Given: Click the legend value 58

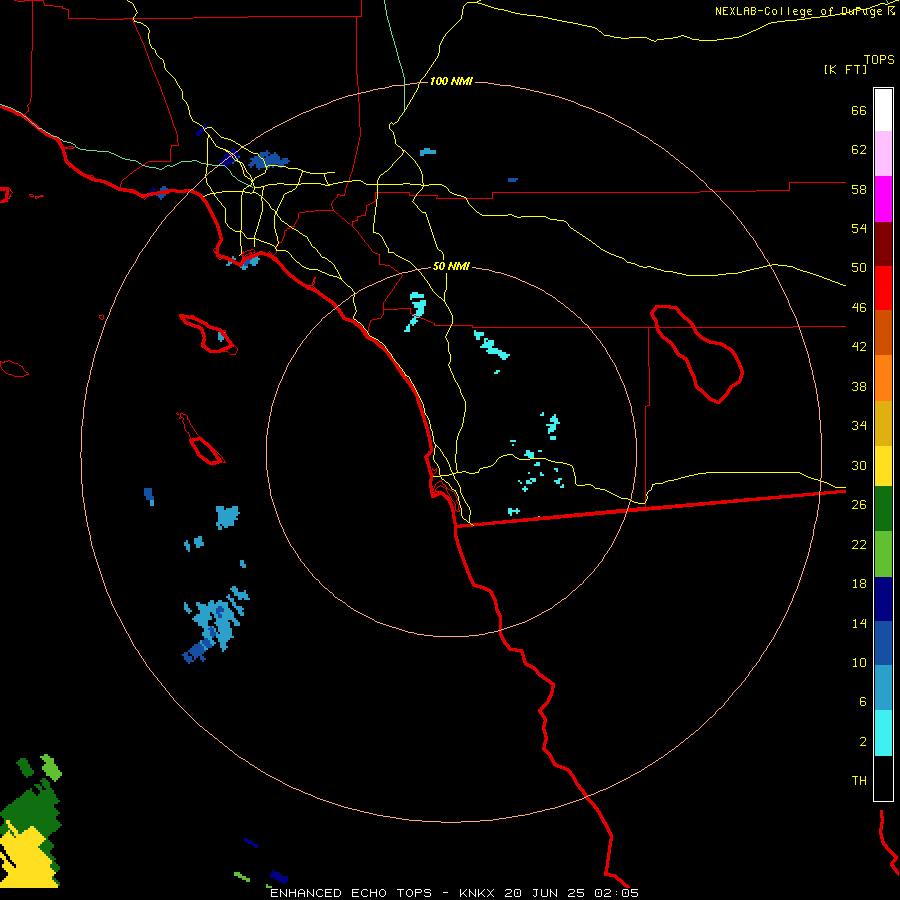Looking at the screenshot, I should pyautogui.click(x=859, y=189).
